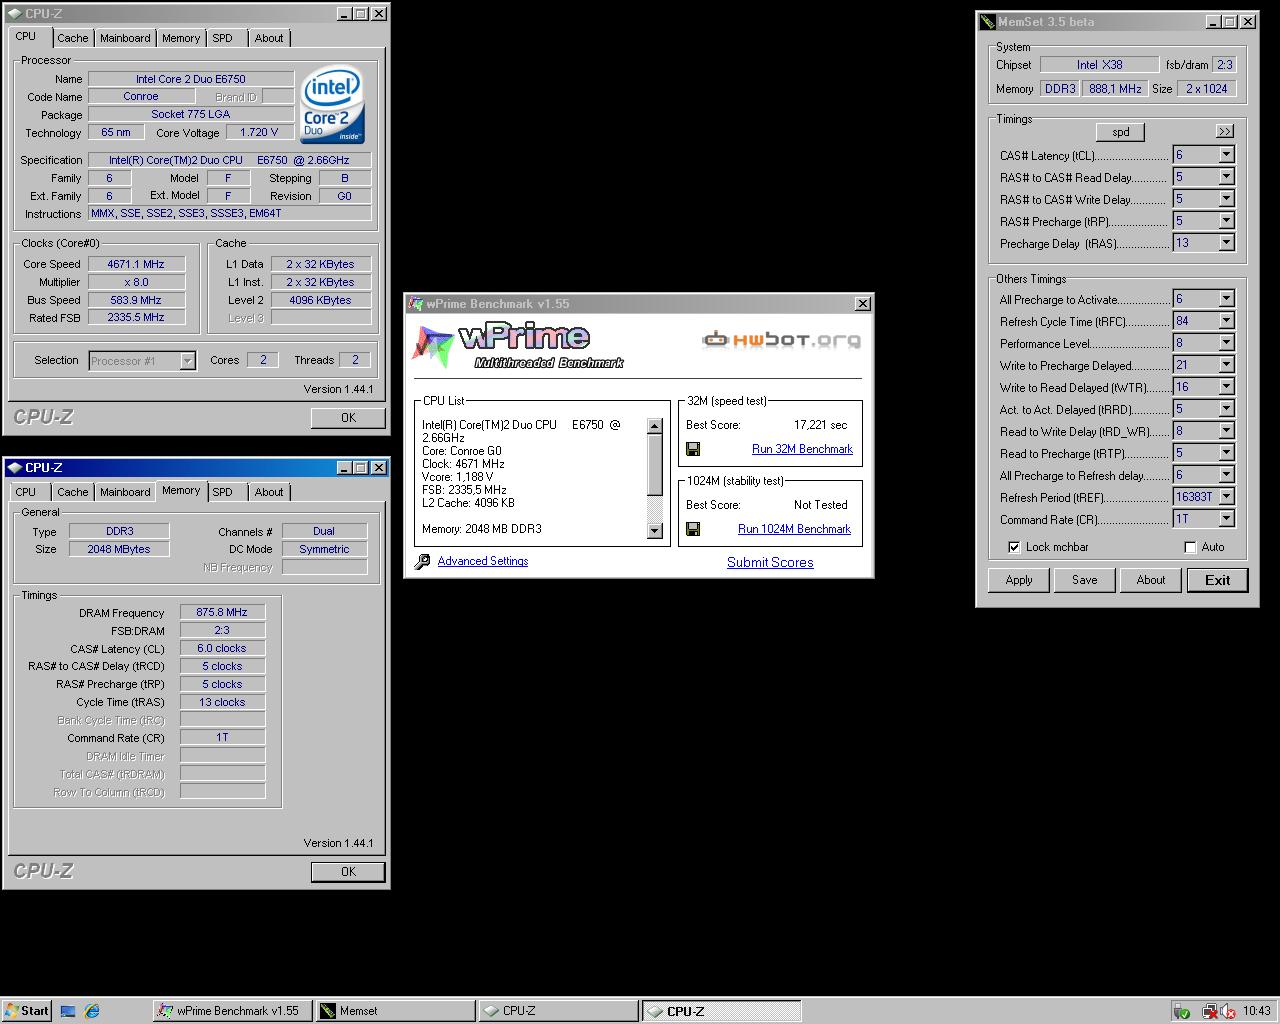Click Run 32M Benchmark link
1280x1024 pixels.
pyautogui.click(x=802, y=449)
